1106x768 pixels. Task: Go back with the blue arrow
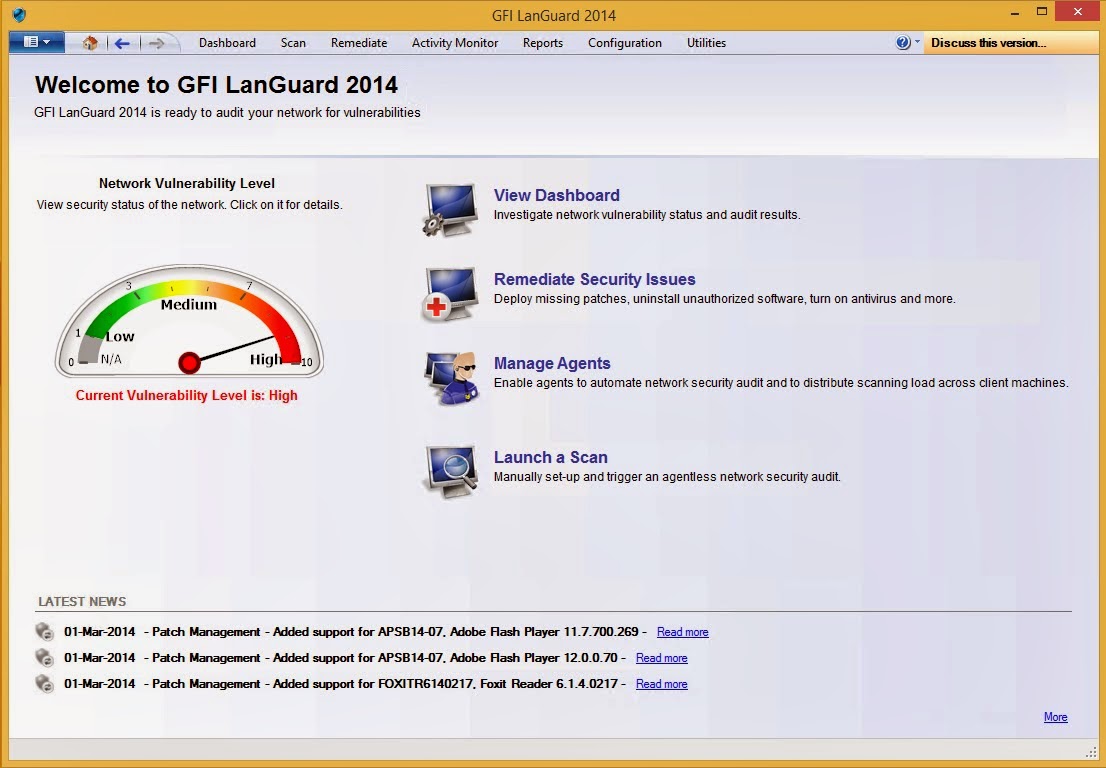(x=122, y=44)
